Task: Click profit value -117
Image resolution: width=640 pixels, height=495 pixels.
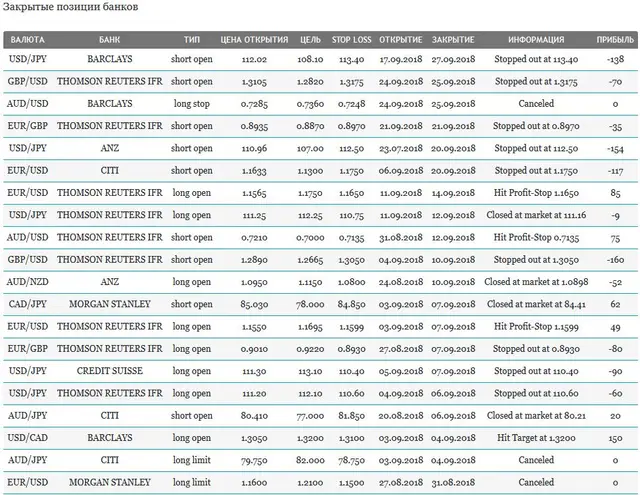Action: pos(615,171)
